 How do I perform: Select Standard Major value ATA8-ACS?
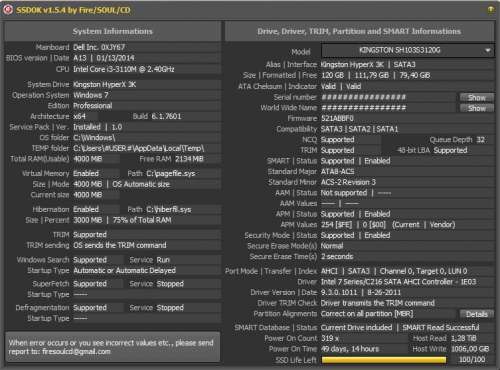click(x=337, y=172)
